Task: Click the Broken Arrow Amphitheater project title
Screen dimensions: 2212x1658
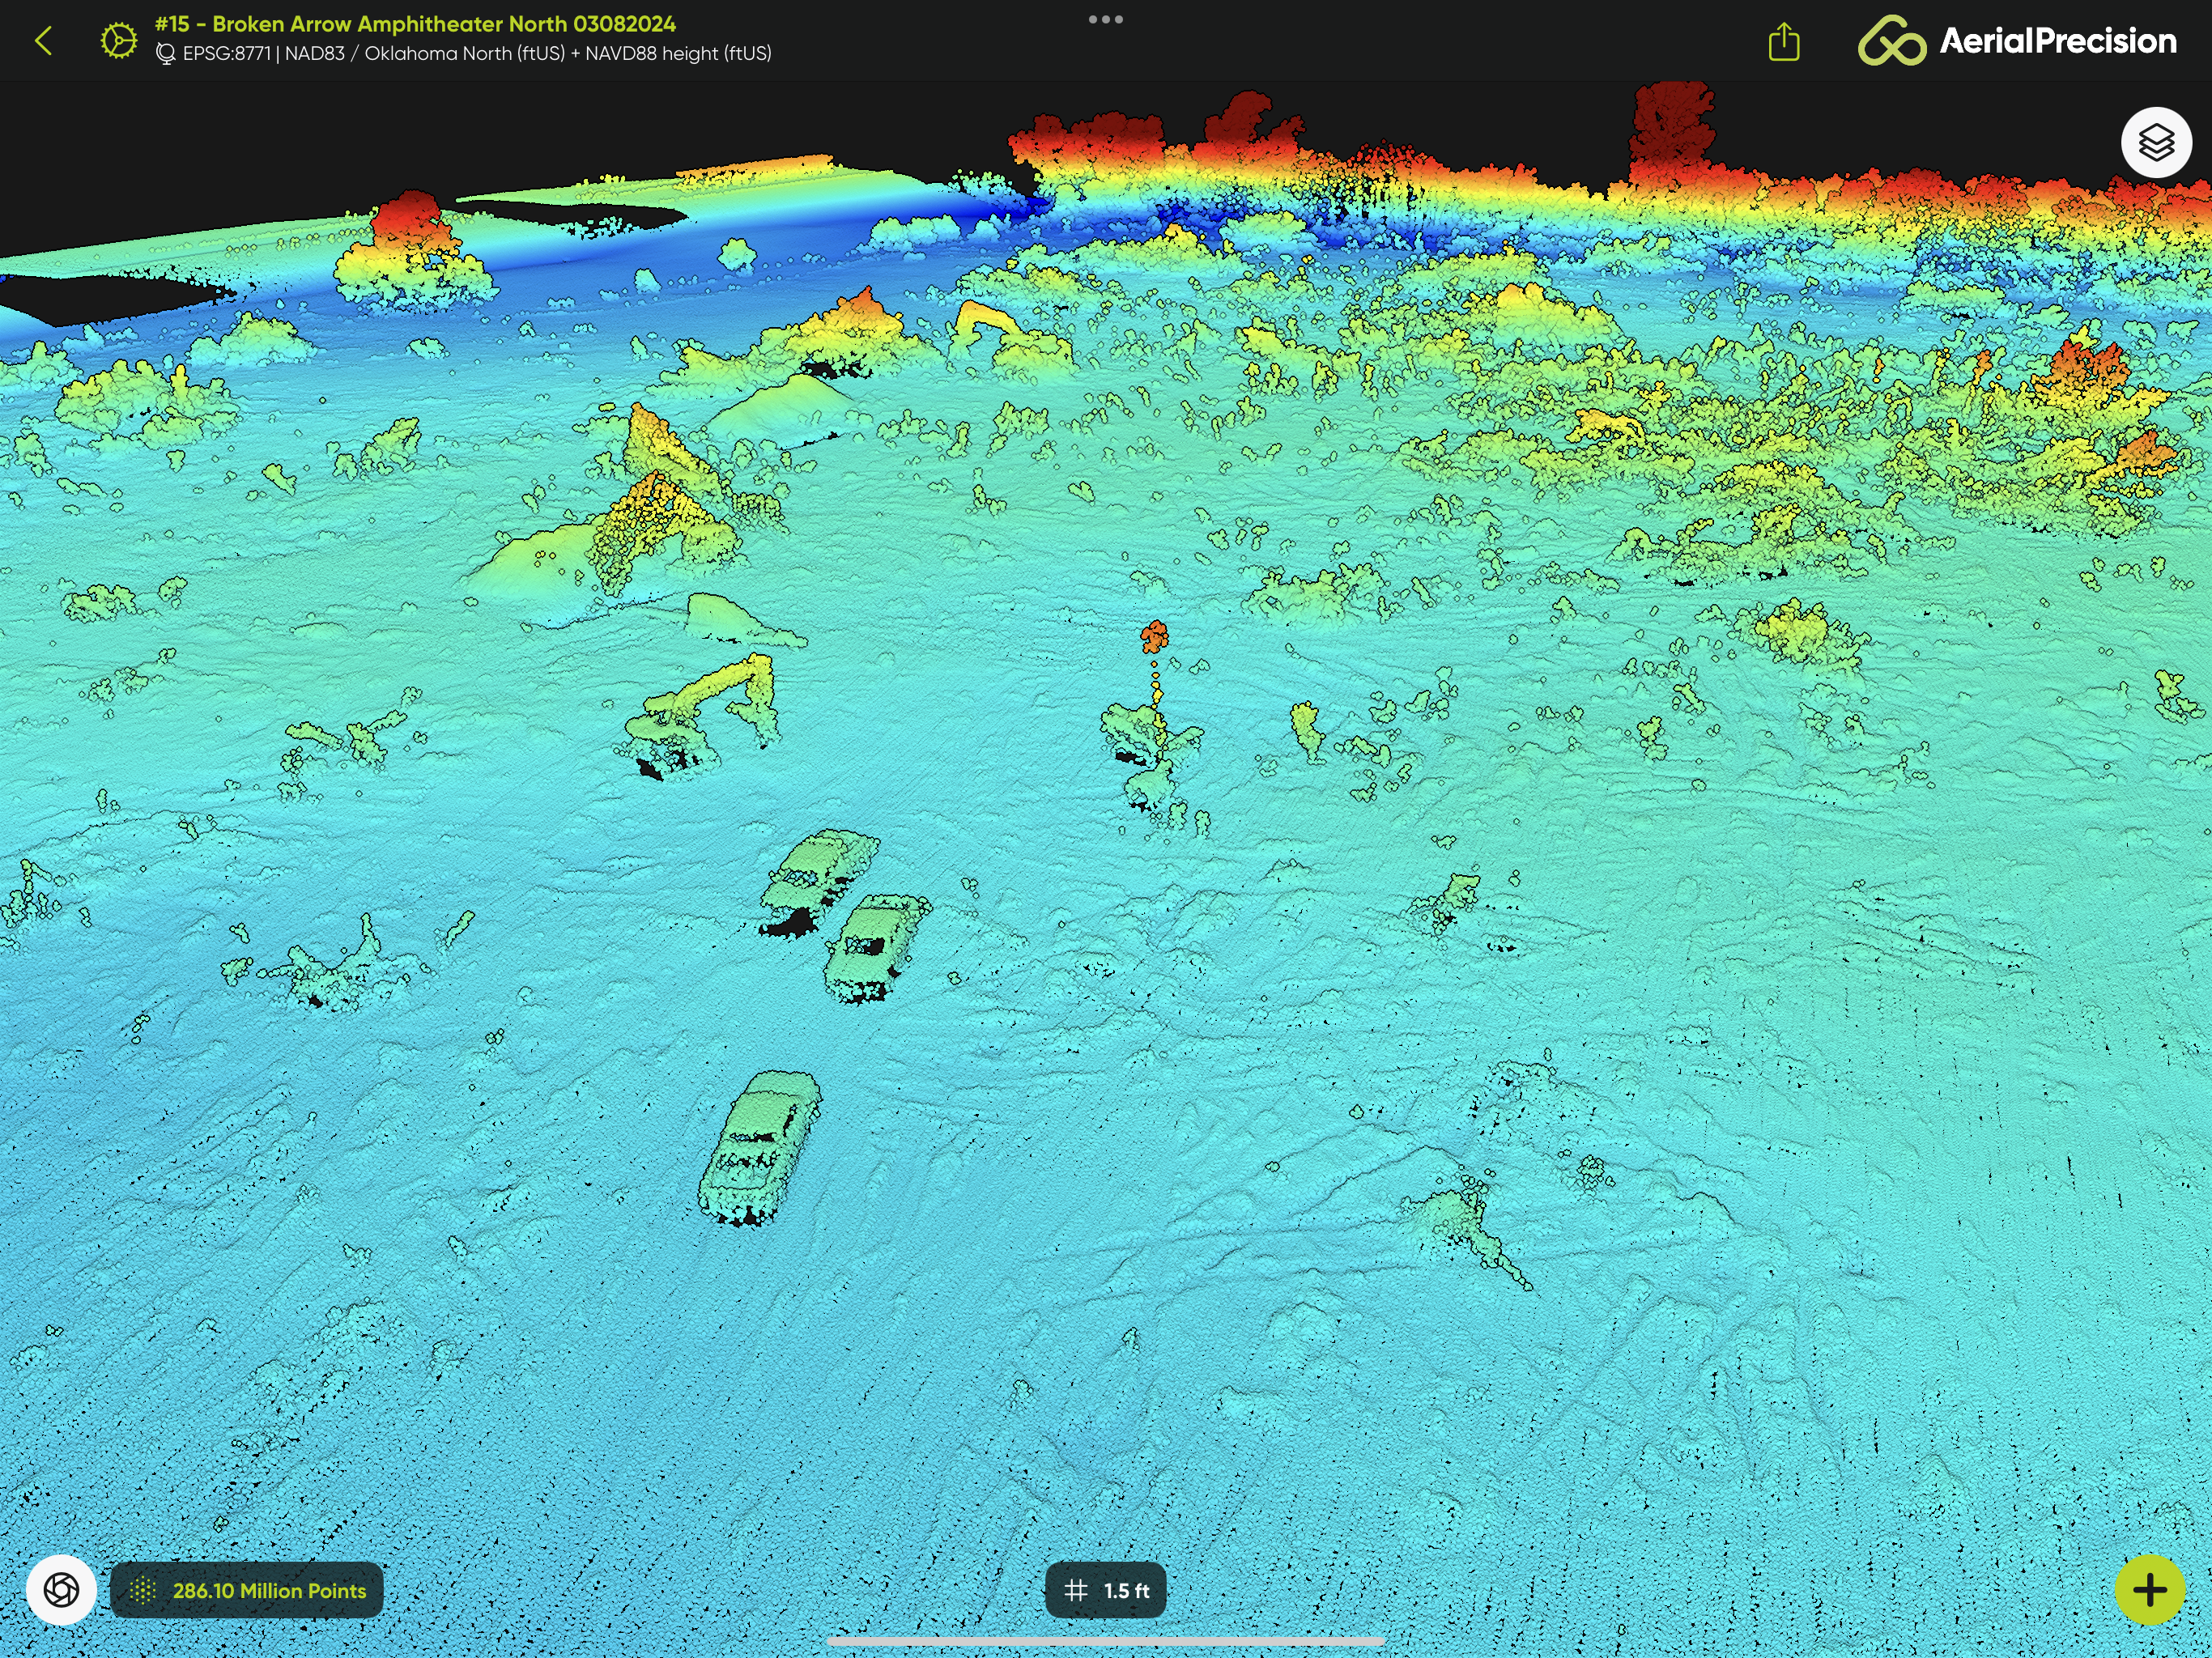Action: (415, 24)
